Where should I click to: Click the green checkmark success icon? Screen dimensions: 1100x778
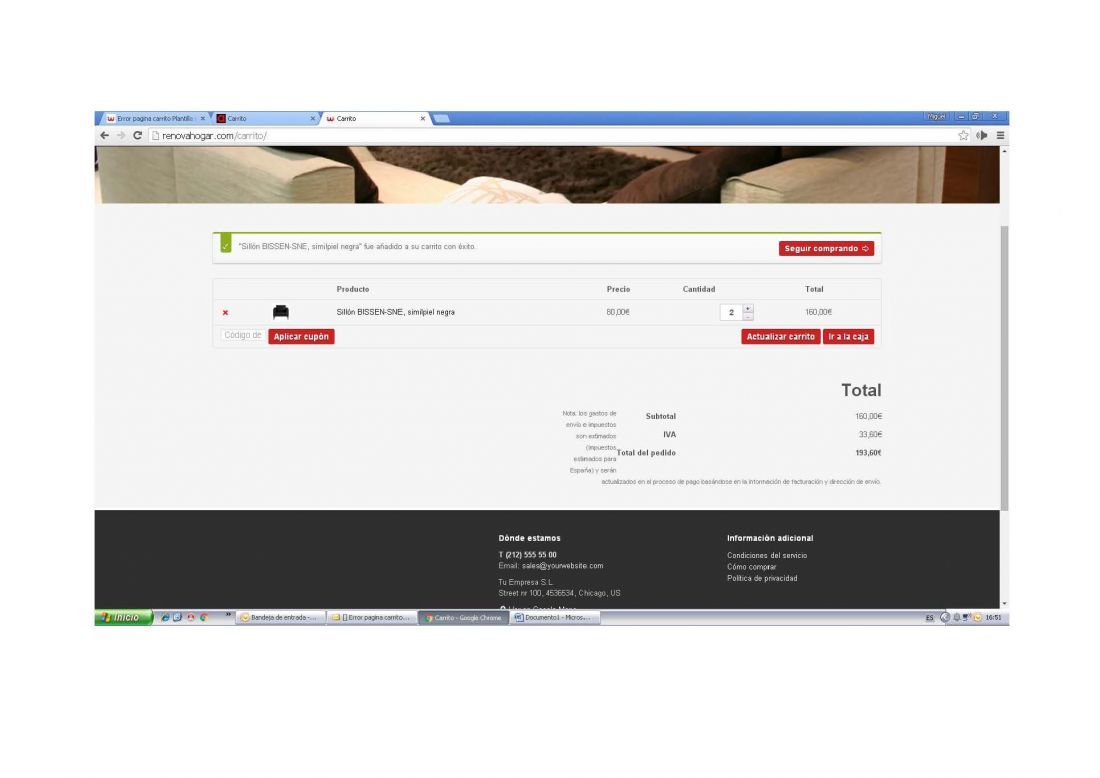click(225, 243)
